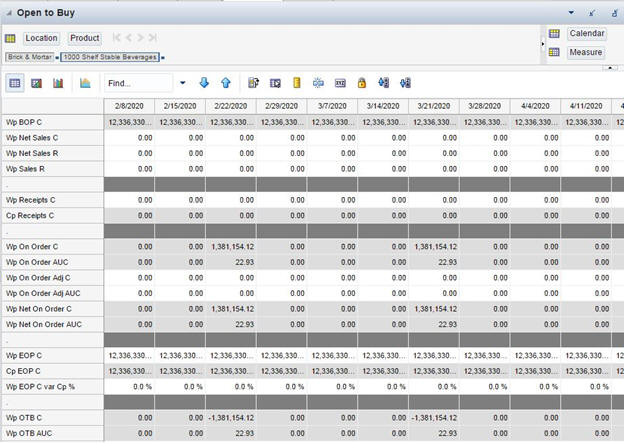
Task: Click the grid icon beside Calendar
Action: (x=554, y=33)
